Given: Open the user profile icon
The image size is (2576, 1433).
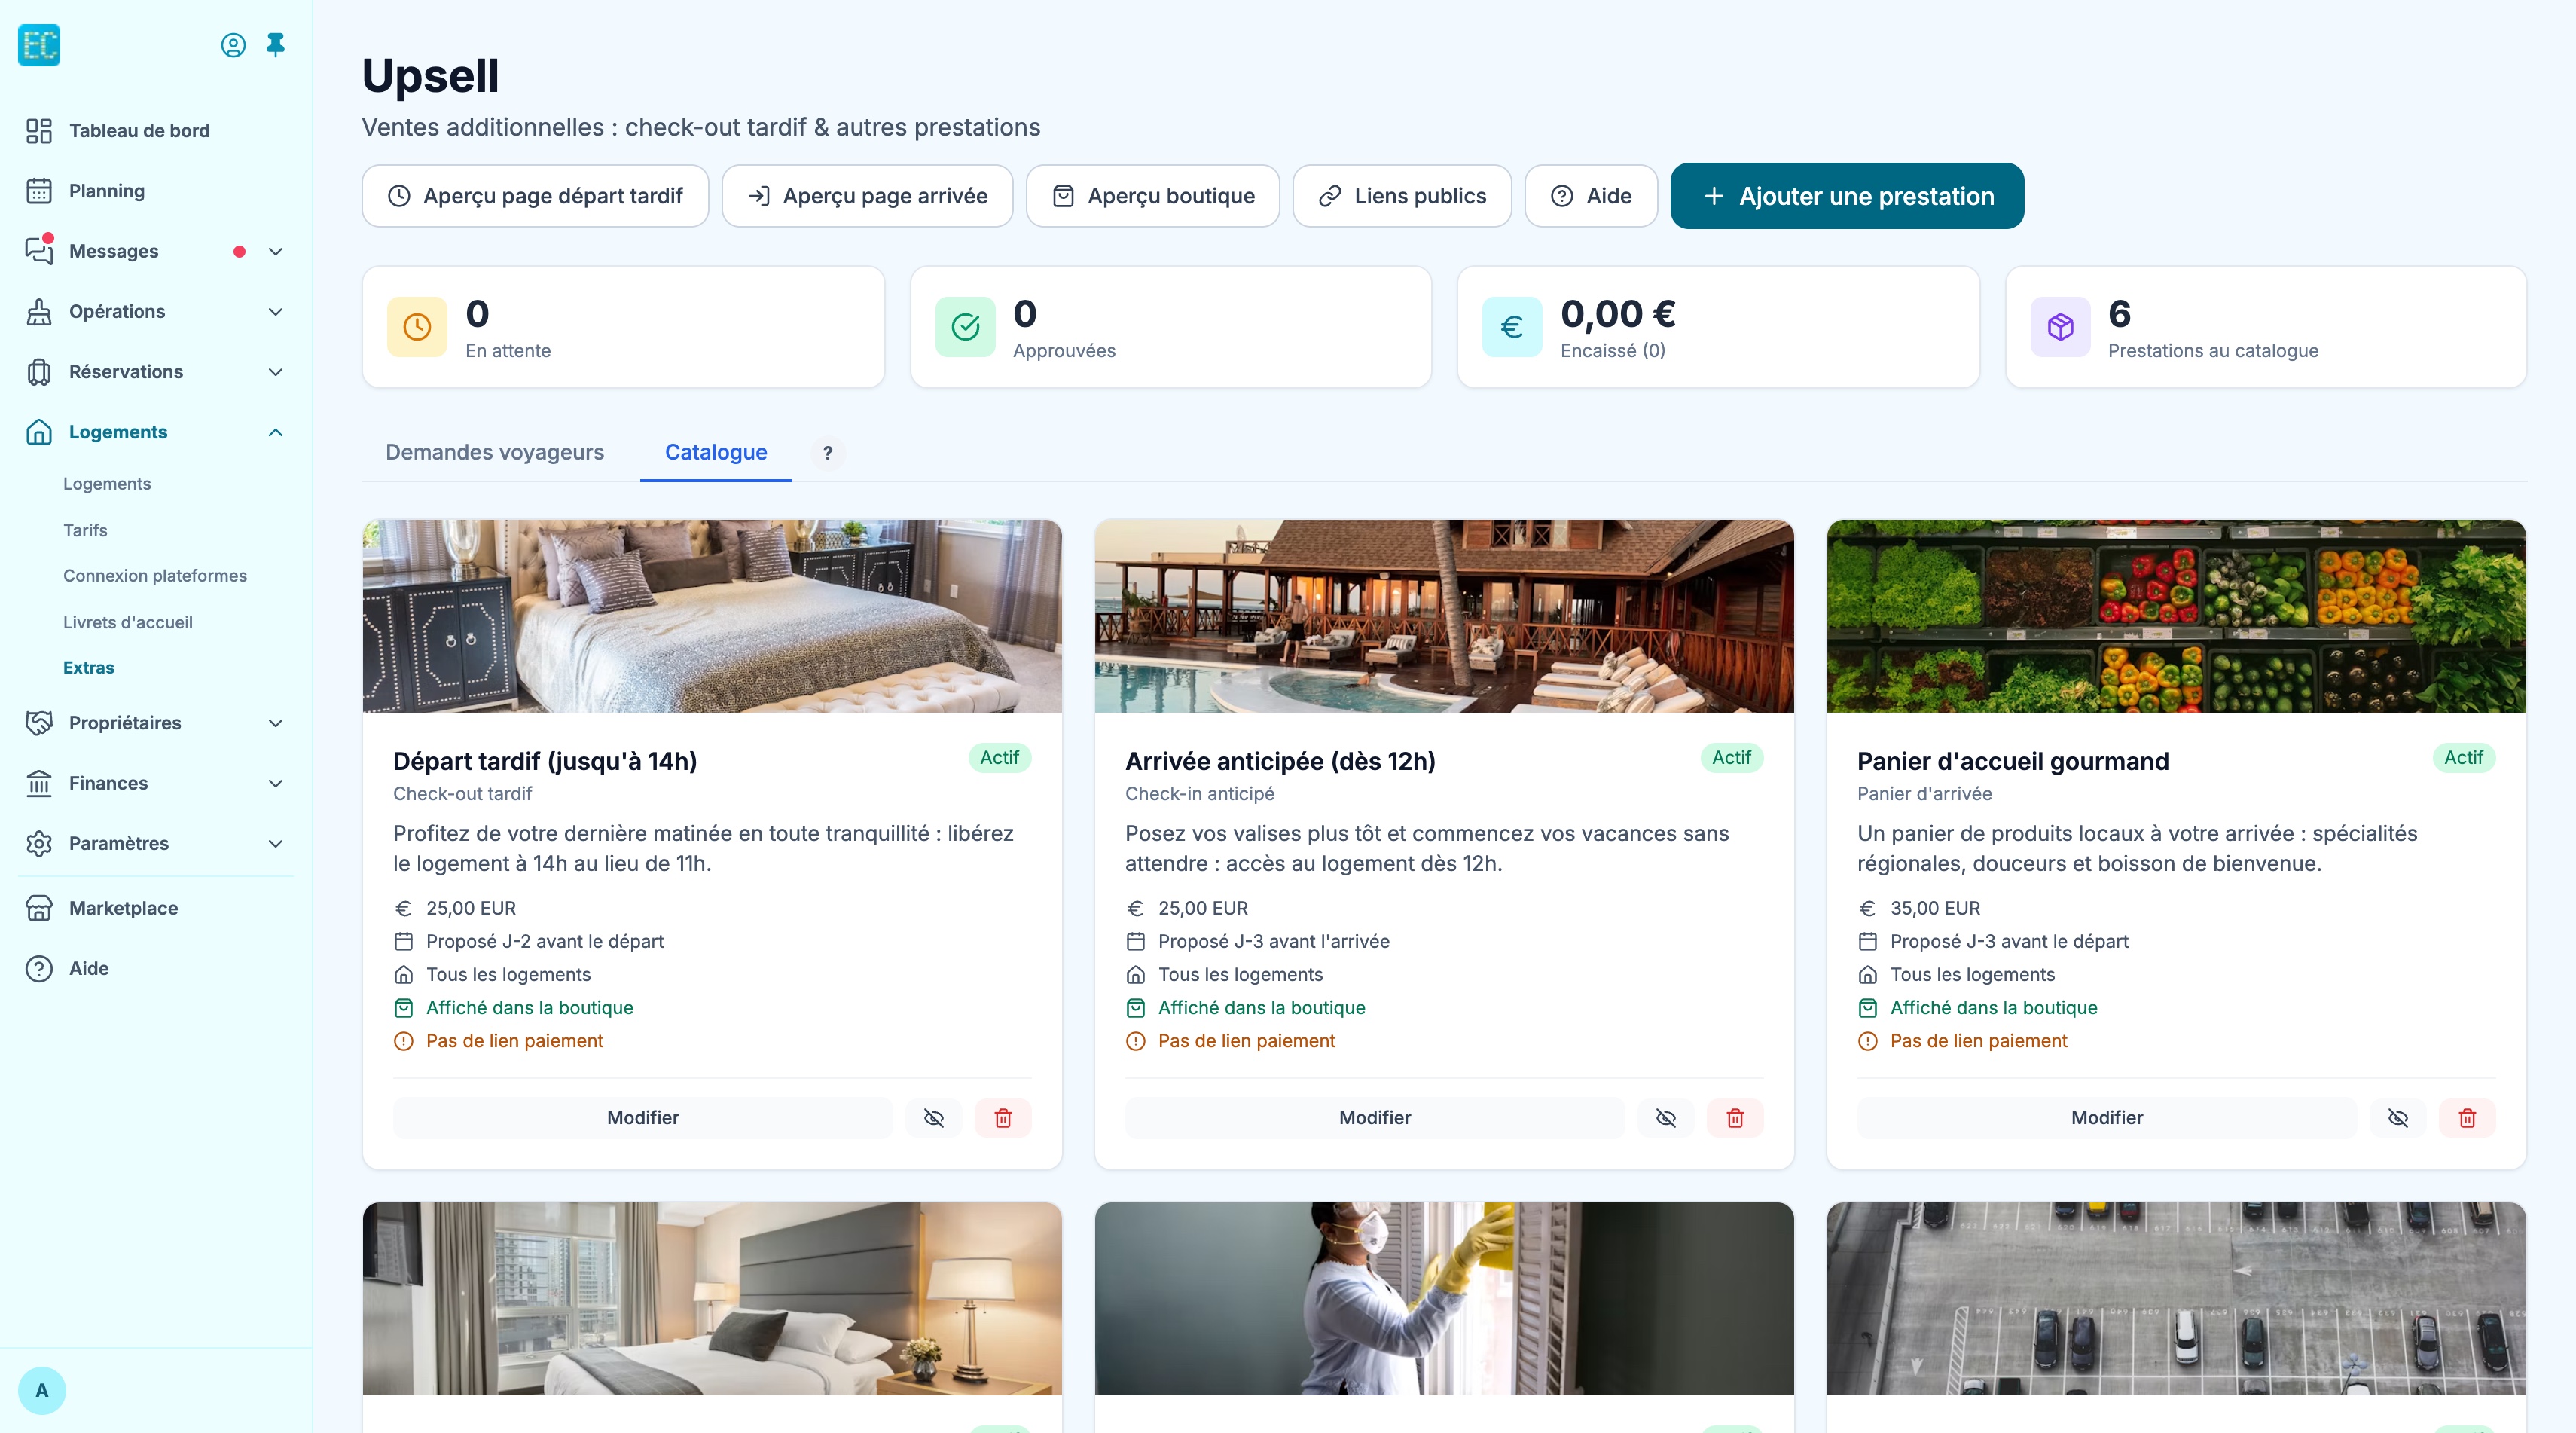Looking at the screenshot, I should click(x=233, y=45).
